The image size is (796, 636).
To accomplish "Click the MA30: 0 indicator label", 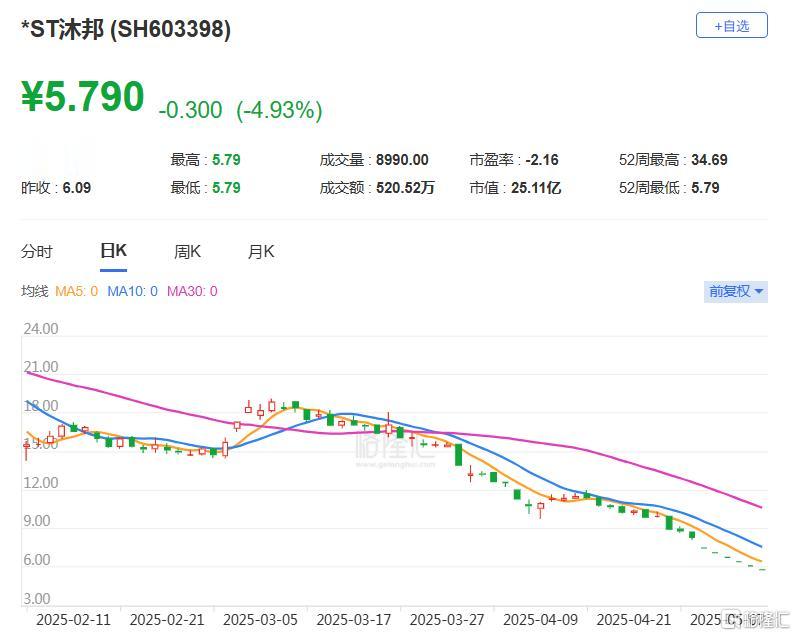I will 192,291.
